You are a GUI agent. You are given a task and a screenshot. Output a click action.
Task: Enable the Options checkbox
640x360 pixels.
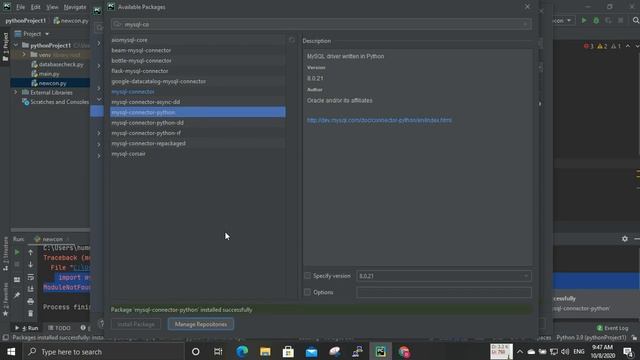point(307,292)
